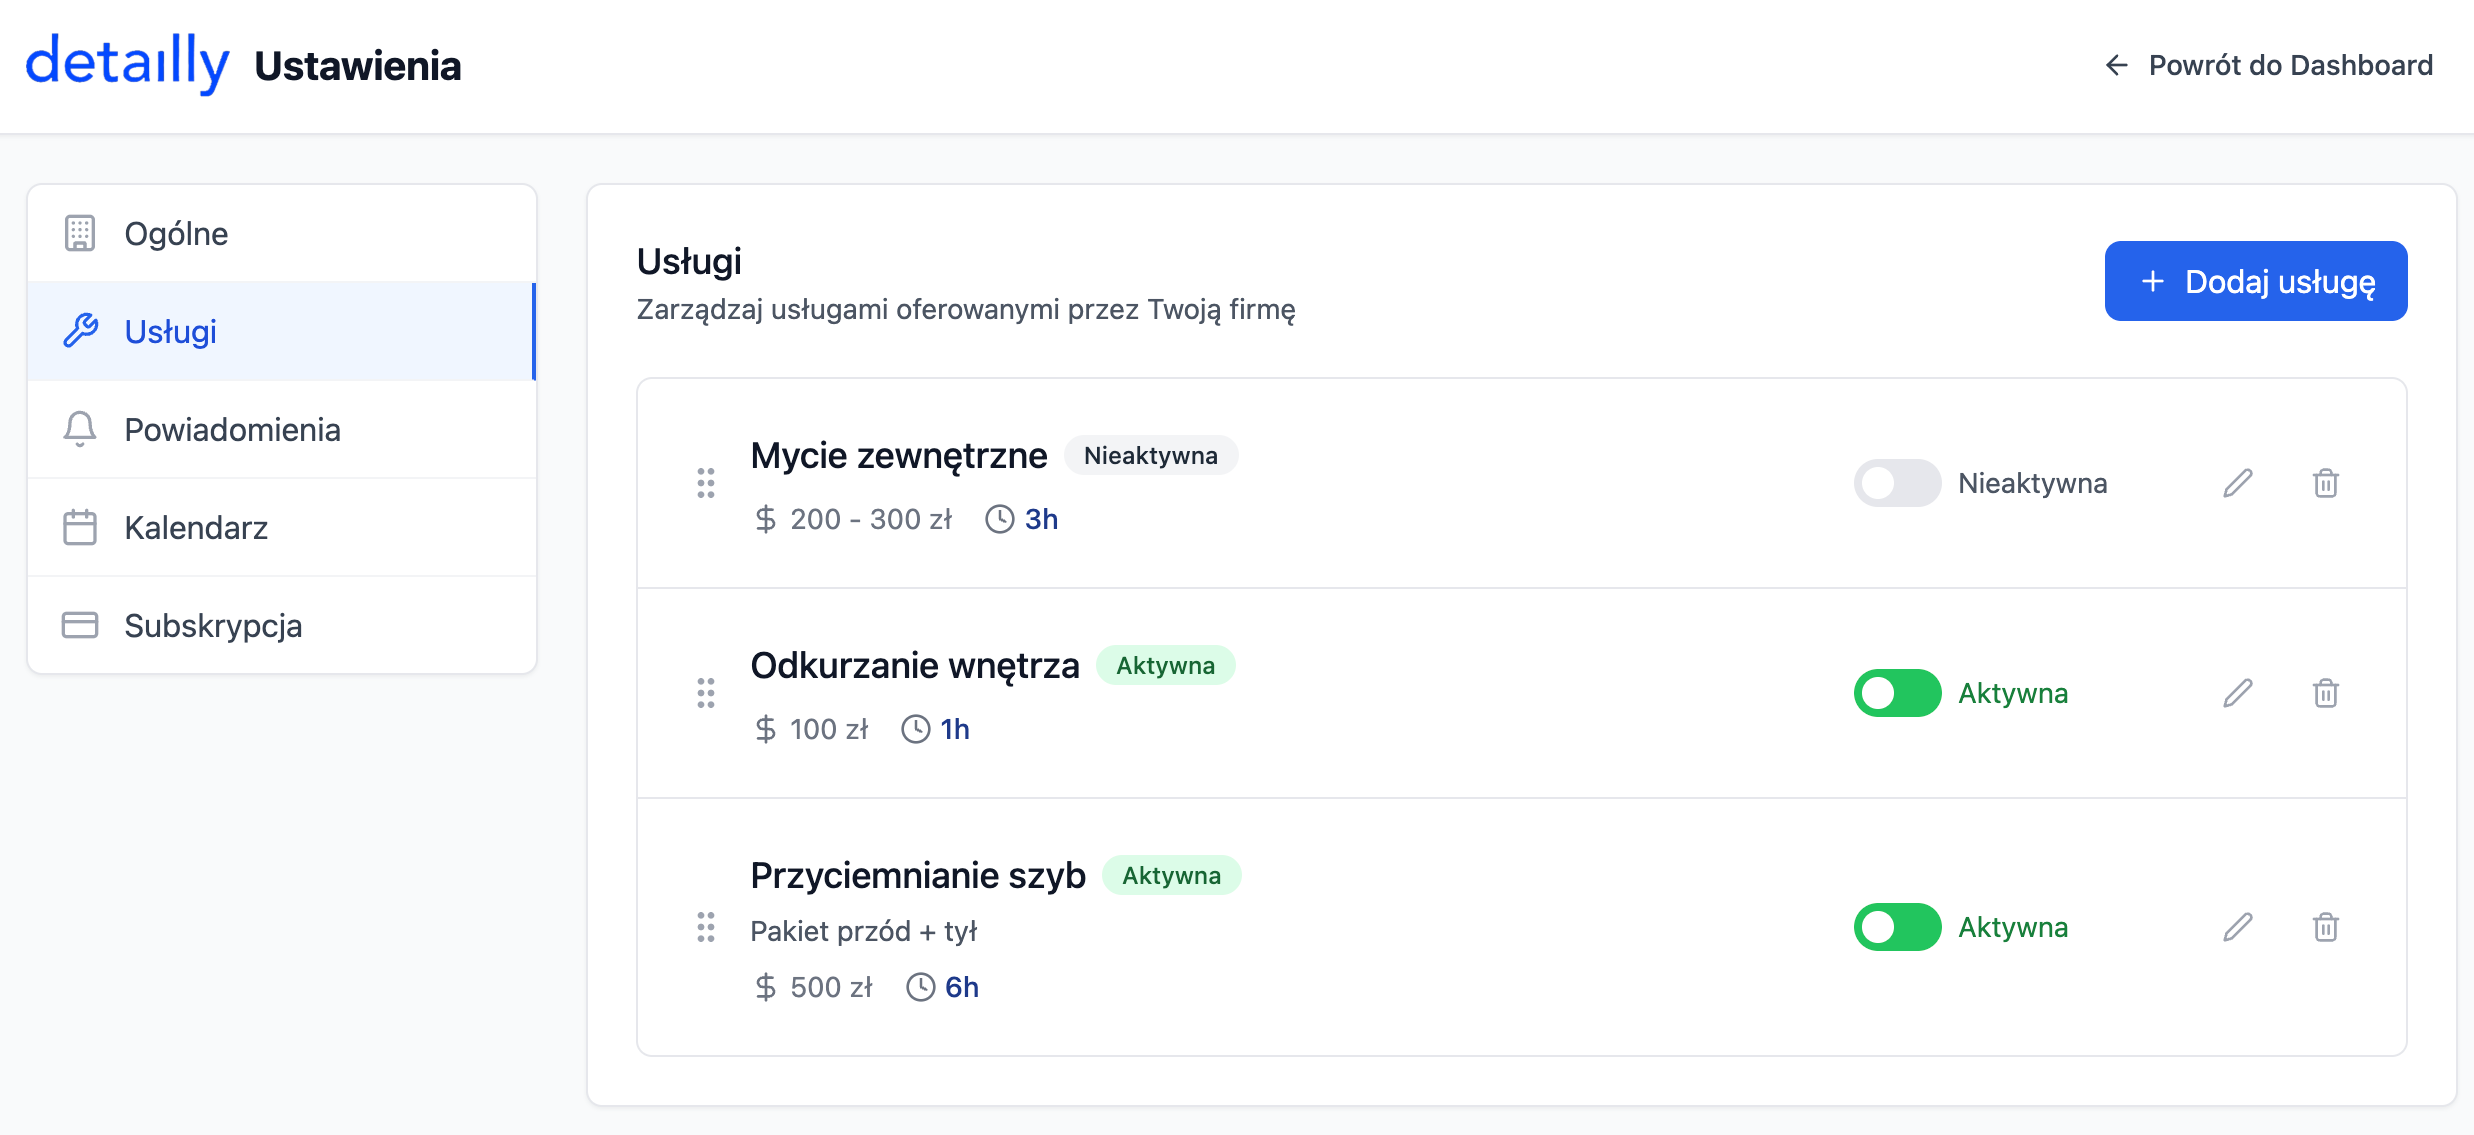The height and width of the screenshot is (1135, 2474).
Task: Click the edit pencil for Przyciemnianie szyb
Action: (x=2238, y=927)
